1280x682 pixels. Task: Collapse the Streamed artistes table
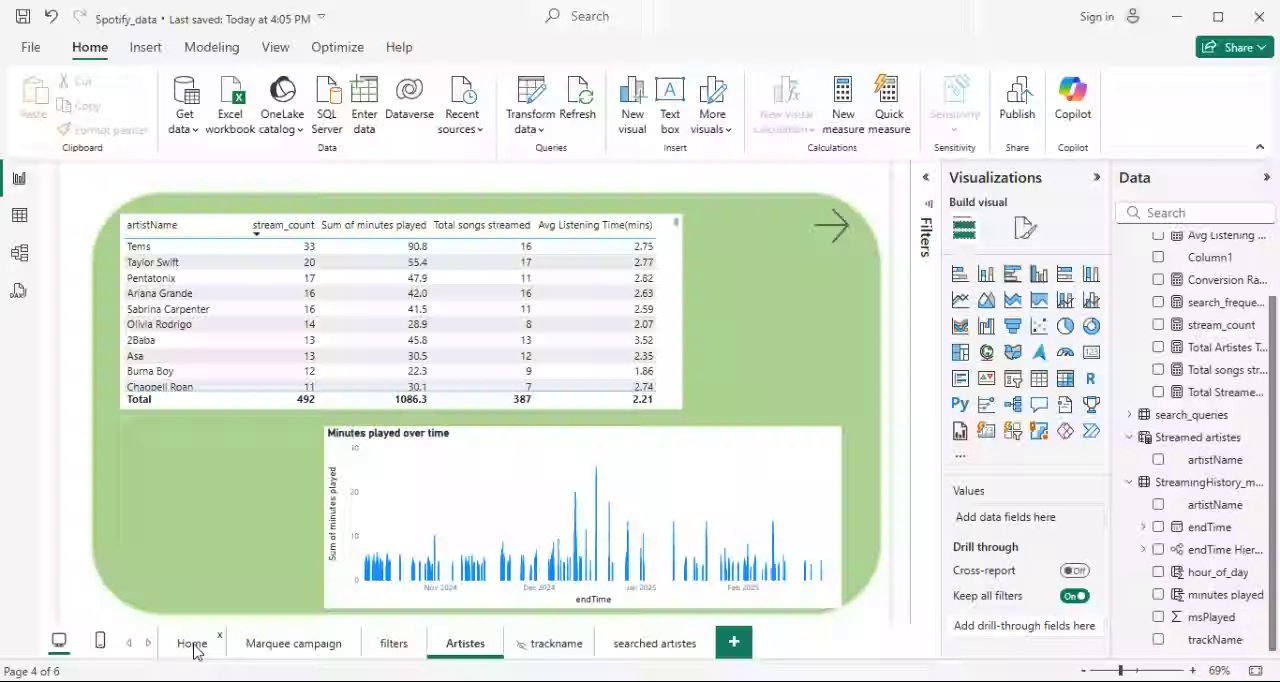[1130, 437]
